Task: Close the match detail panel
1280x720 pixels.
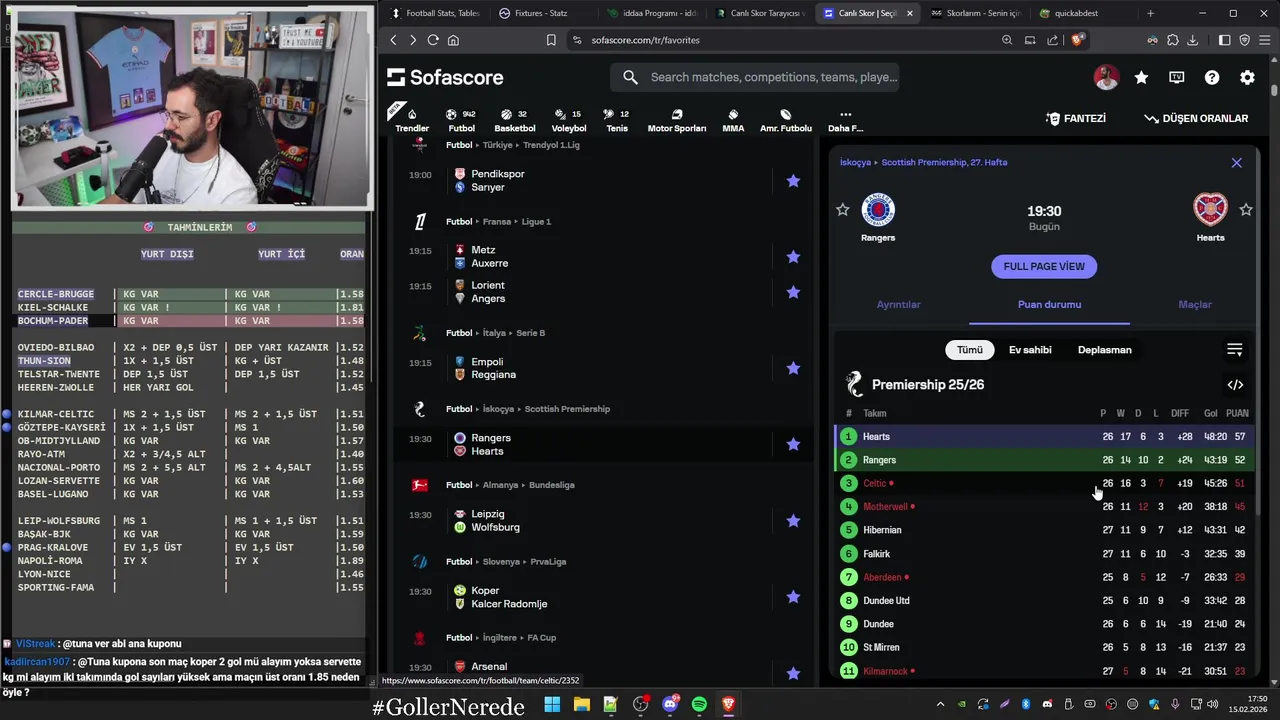Action: [1237, 162]
